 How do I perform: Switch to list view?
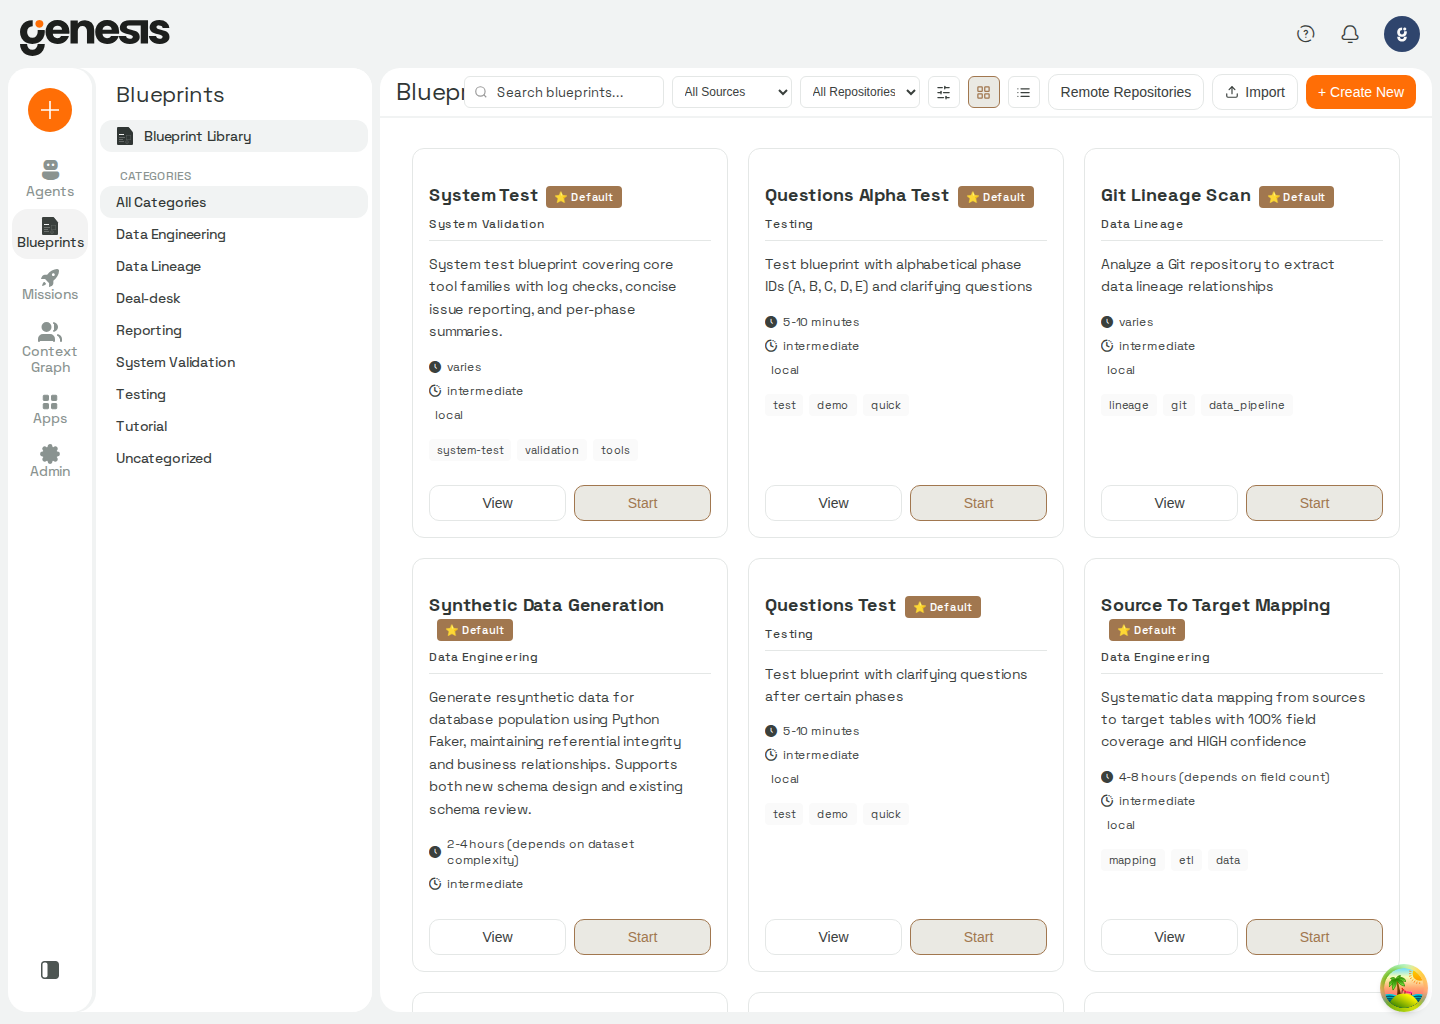point(1024,92)
